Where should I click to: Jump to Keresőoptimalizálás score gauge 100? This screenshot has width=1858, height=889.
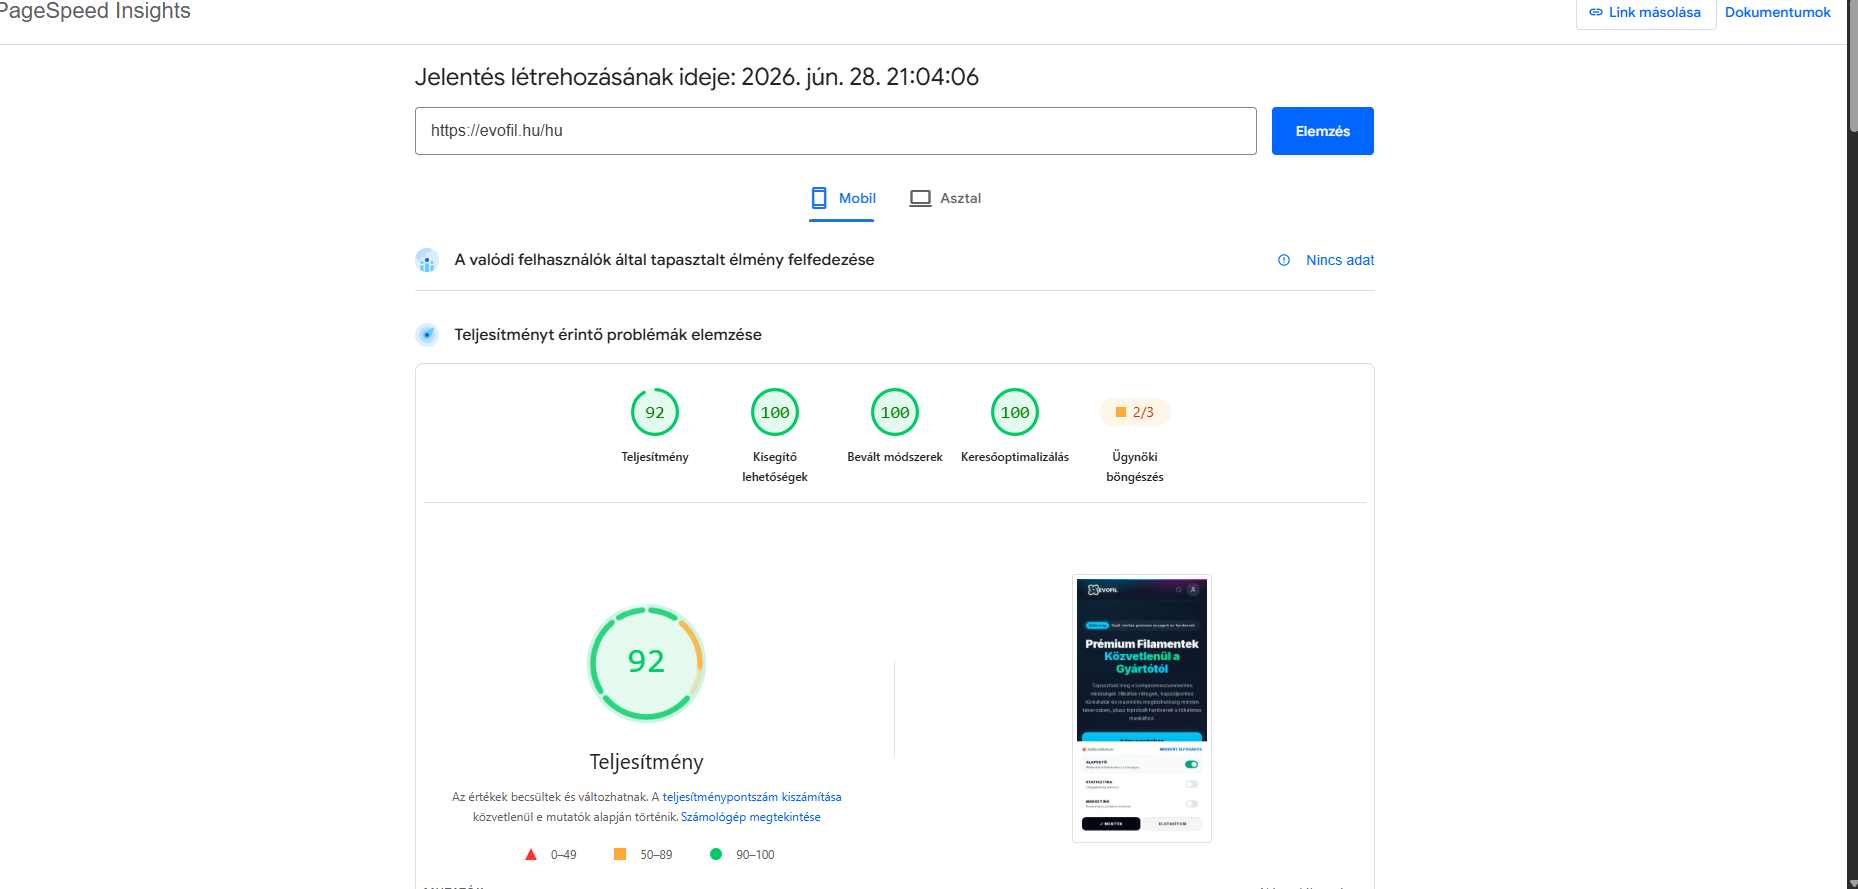click(x=1015, y=412)
